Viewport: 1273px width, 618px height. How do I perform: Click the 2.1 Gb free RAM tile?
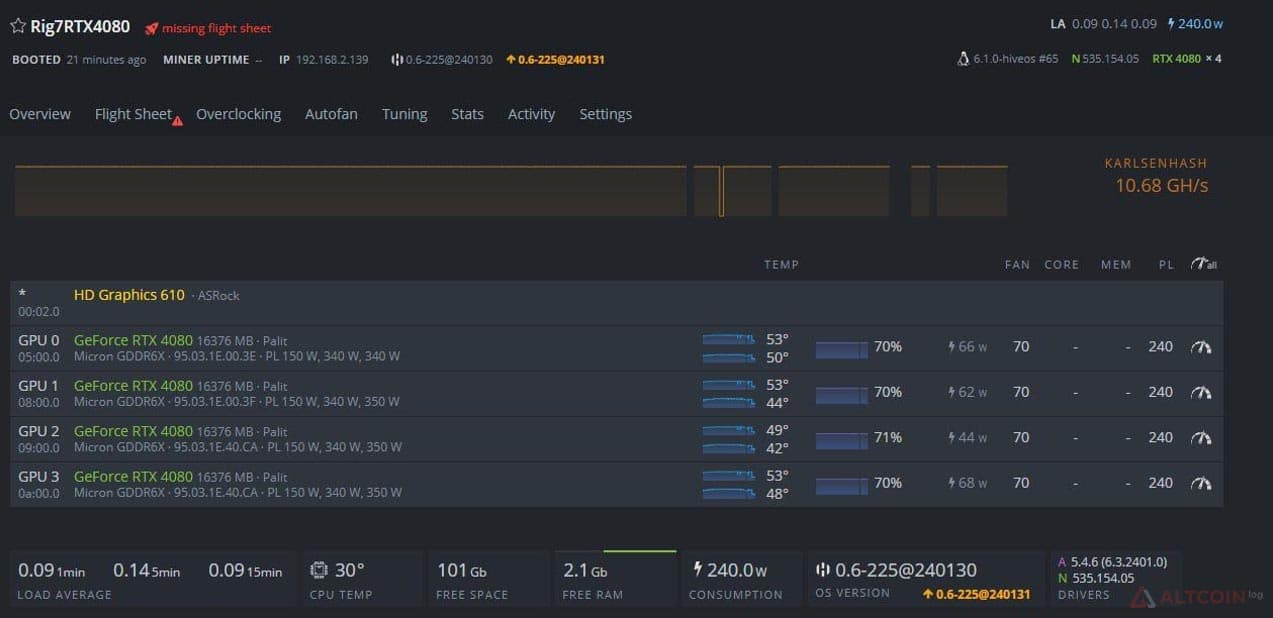pos(615,580)
